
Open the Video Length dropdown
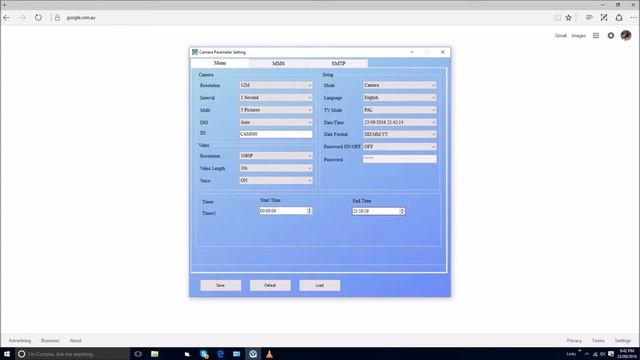point(276,168)
